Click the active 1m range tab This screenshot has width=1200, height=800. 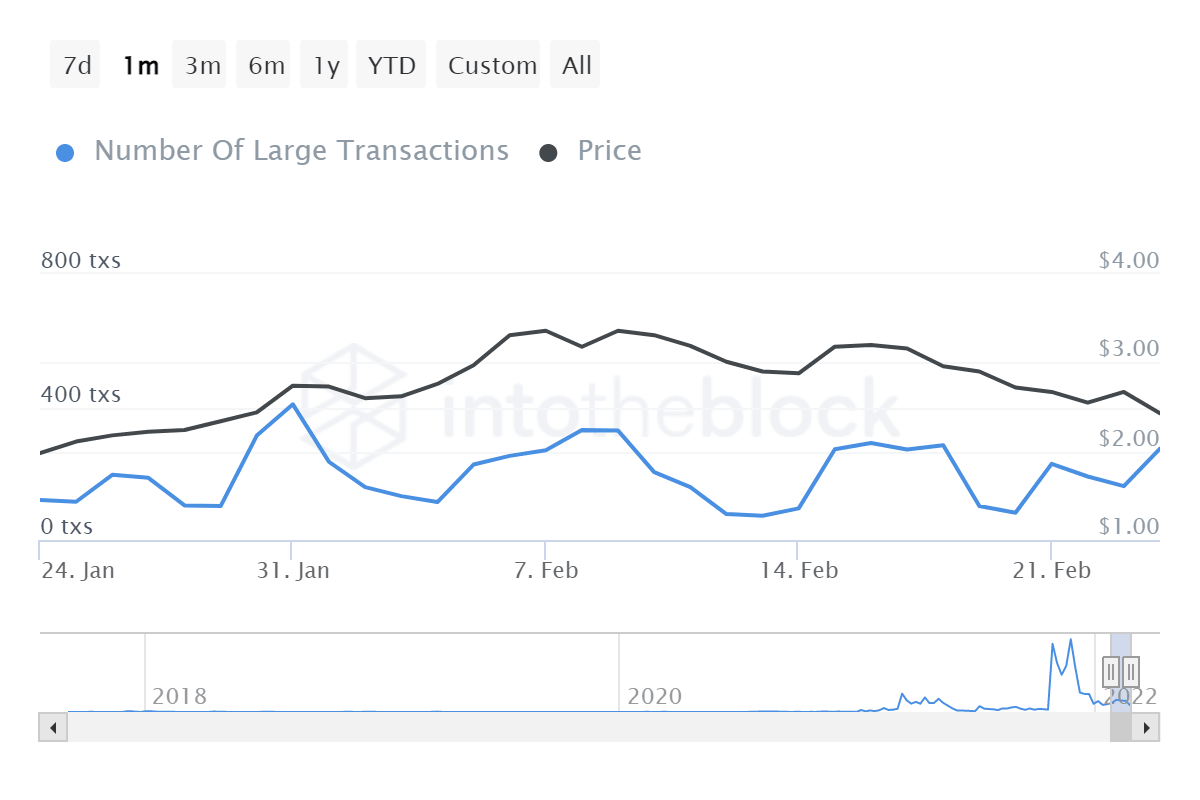(x=140, y=64)
